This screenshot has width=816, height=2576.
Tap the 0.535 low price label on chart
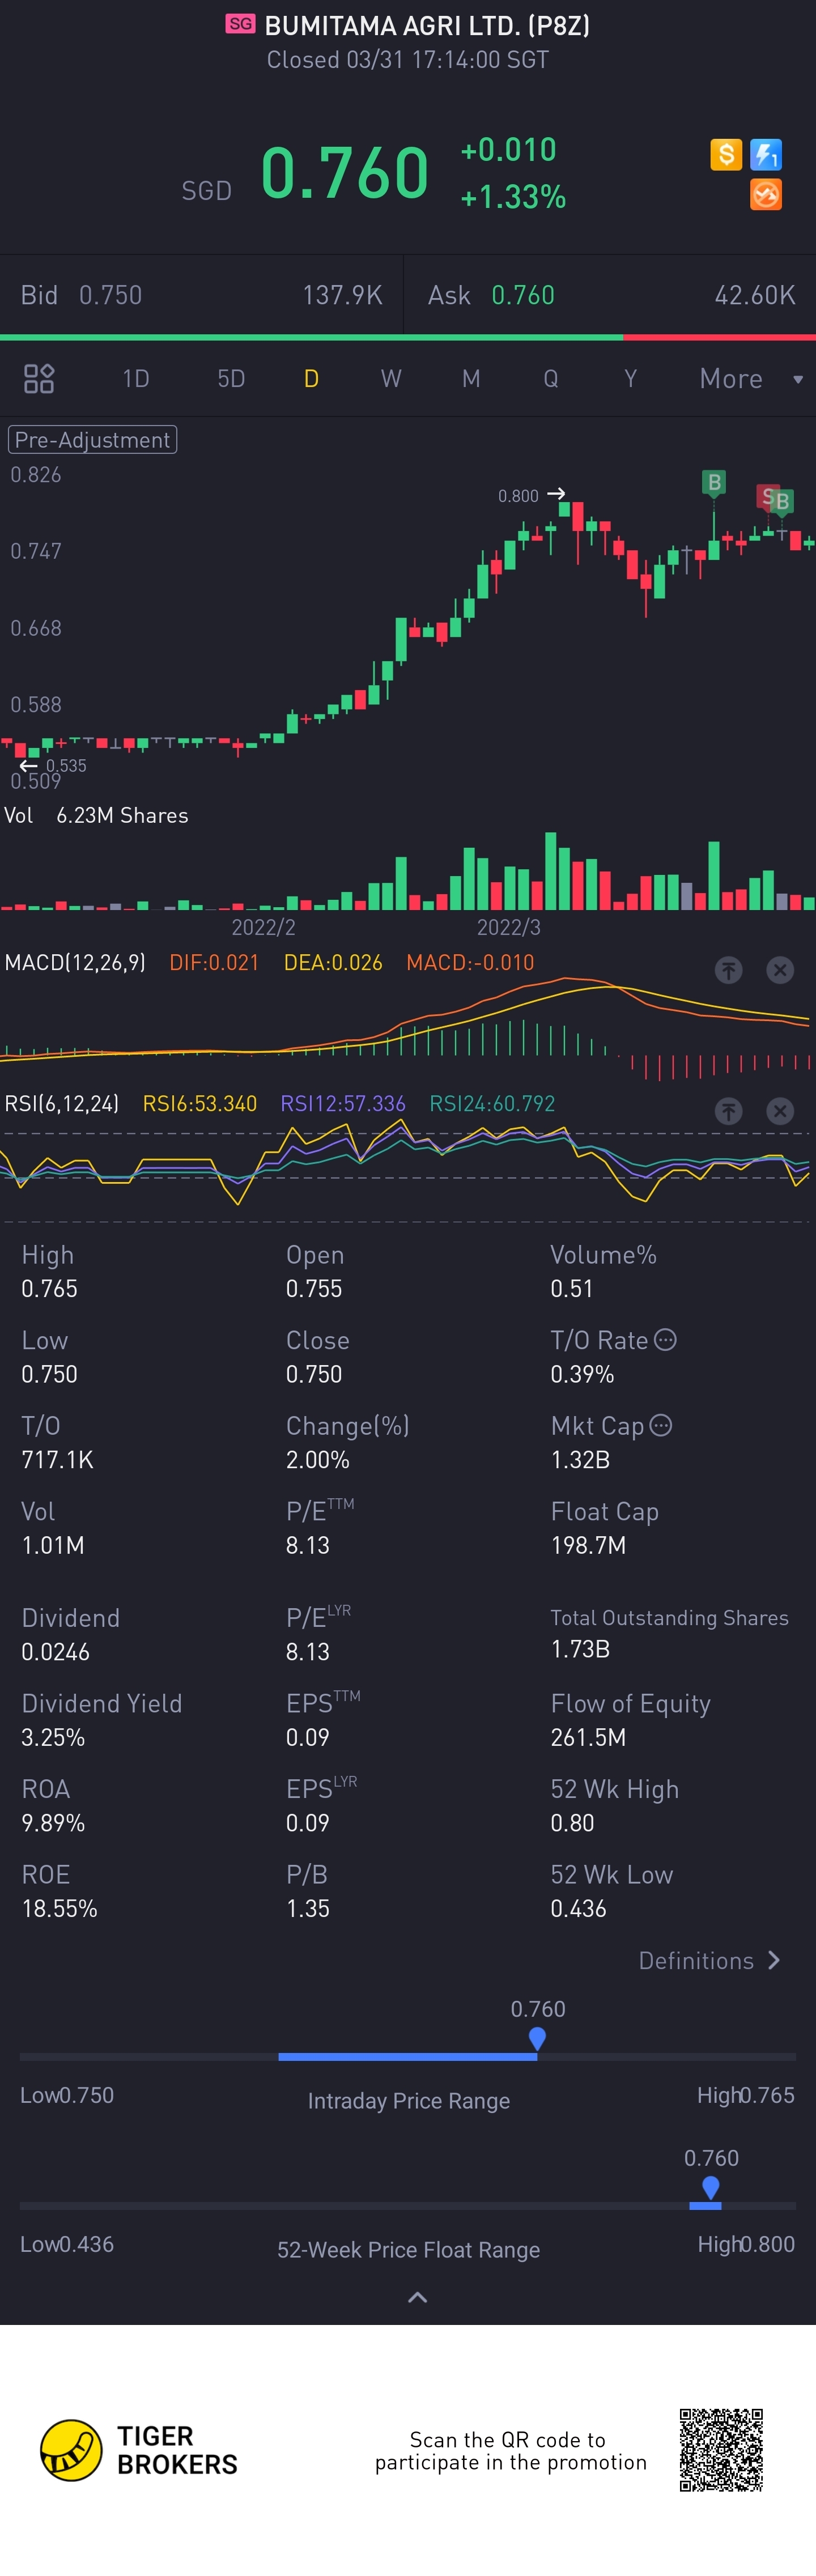(x=66, y=766)
